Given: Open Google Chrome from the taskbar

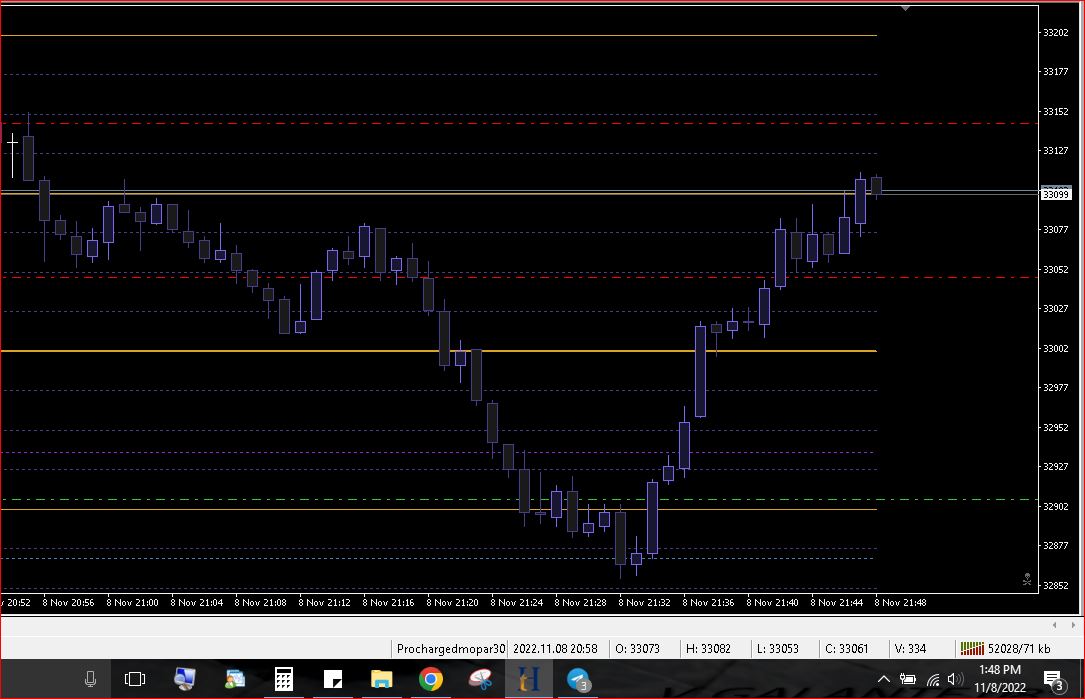Looking at the screenshot, I should [430, 680].
